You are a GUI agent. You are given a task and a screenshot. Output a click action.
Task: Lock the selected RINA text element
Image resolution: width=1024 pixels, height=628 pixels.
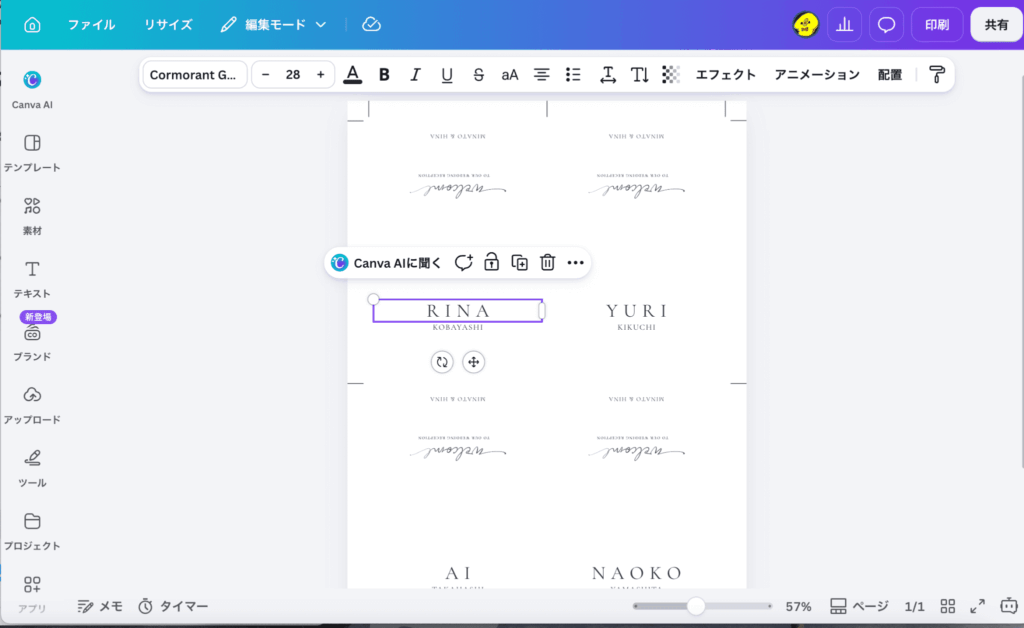(491, 262)
